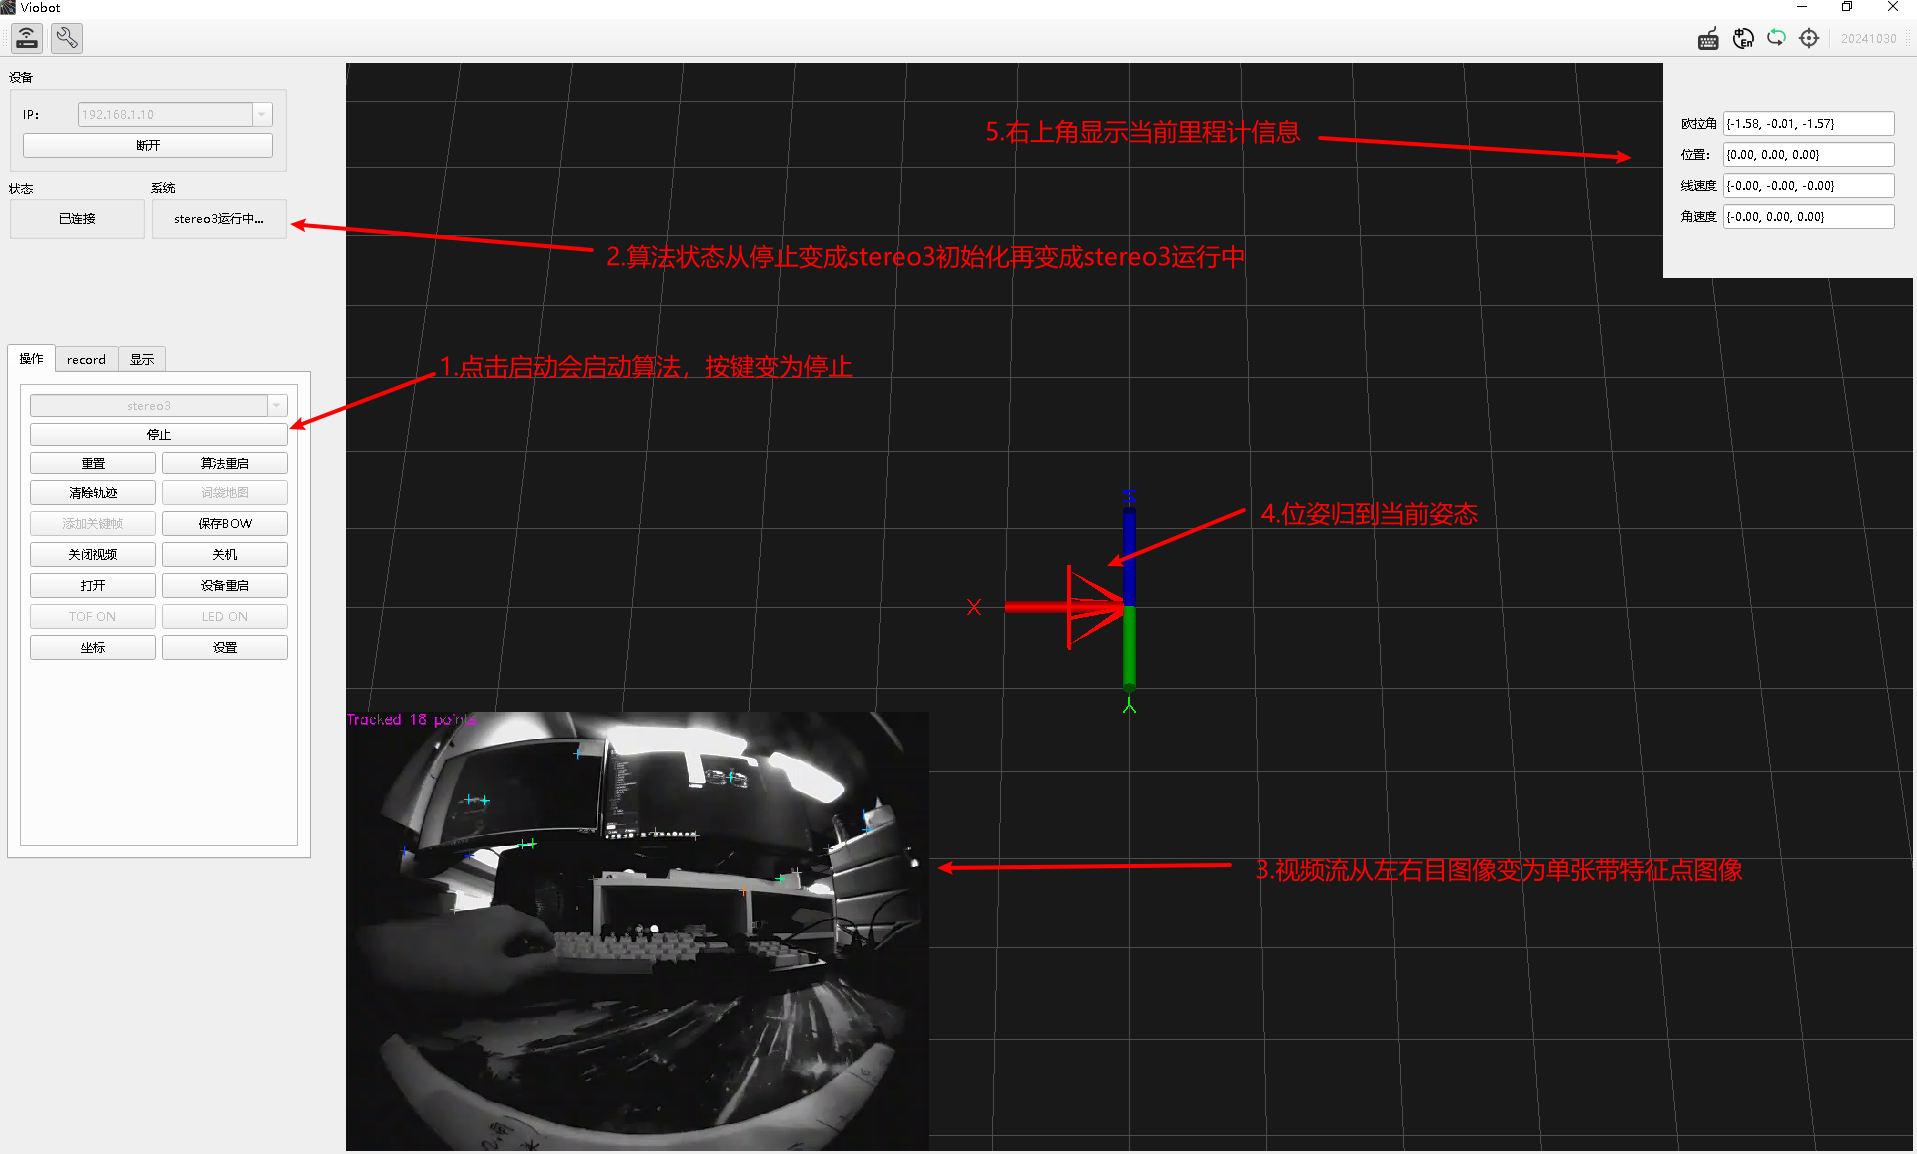The width and height of the screenshot is (1917, 1154).
Task: Expand the IP address dropdown arrow
Action: (x=262, y=114)
